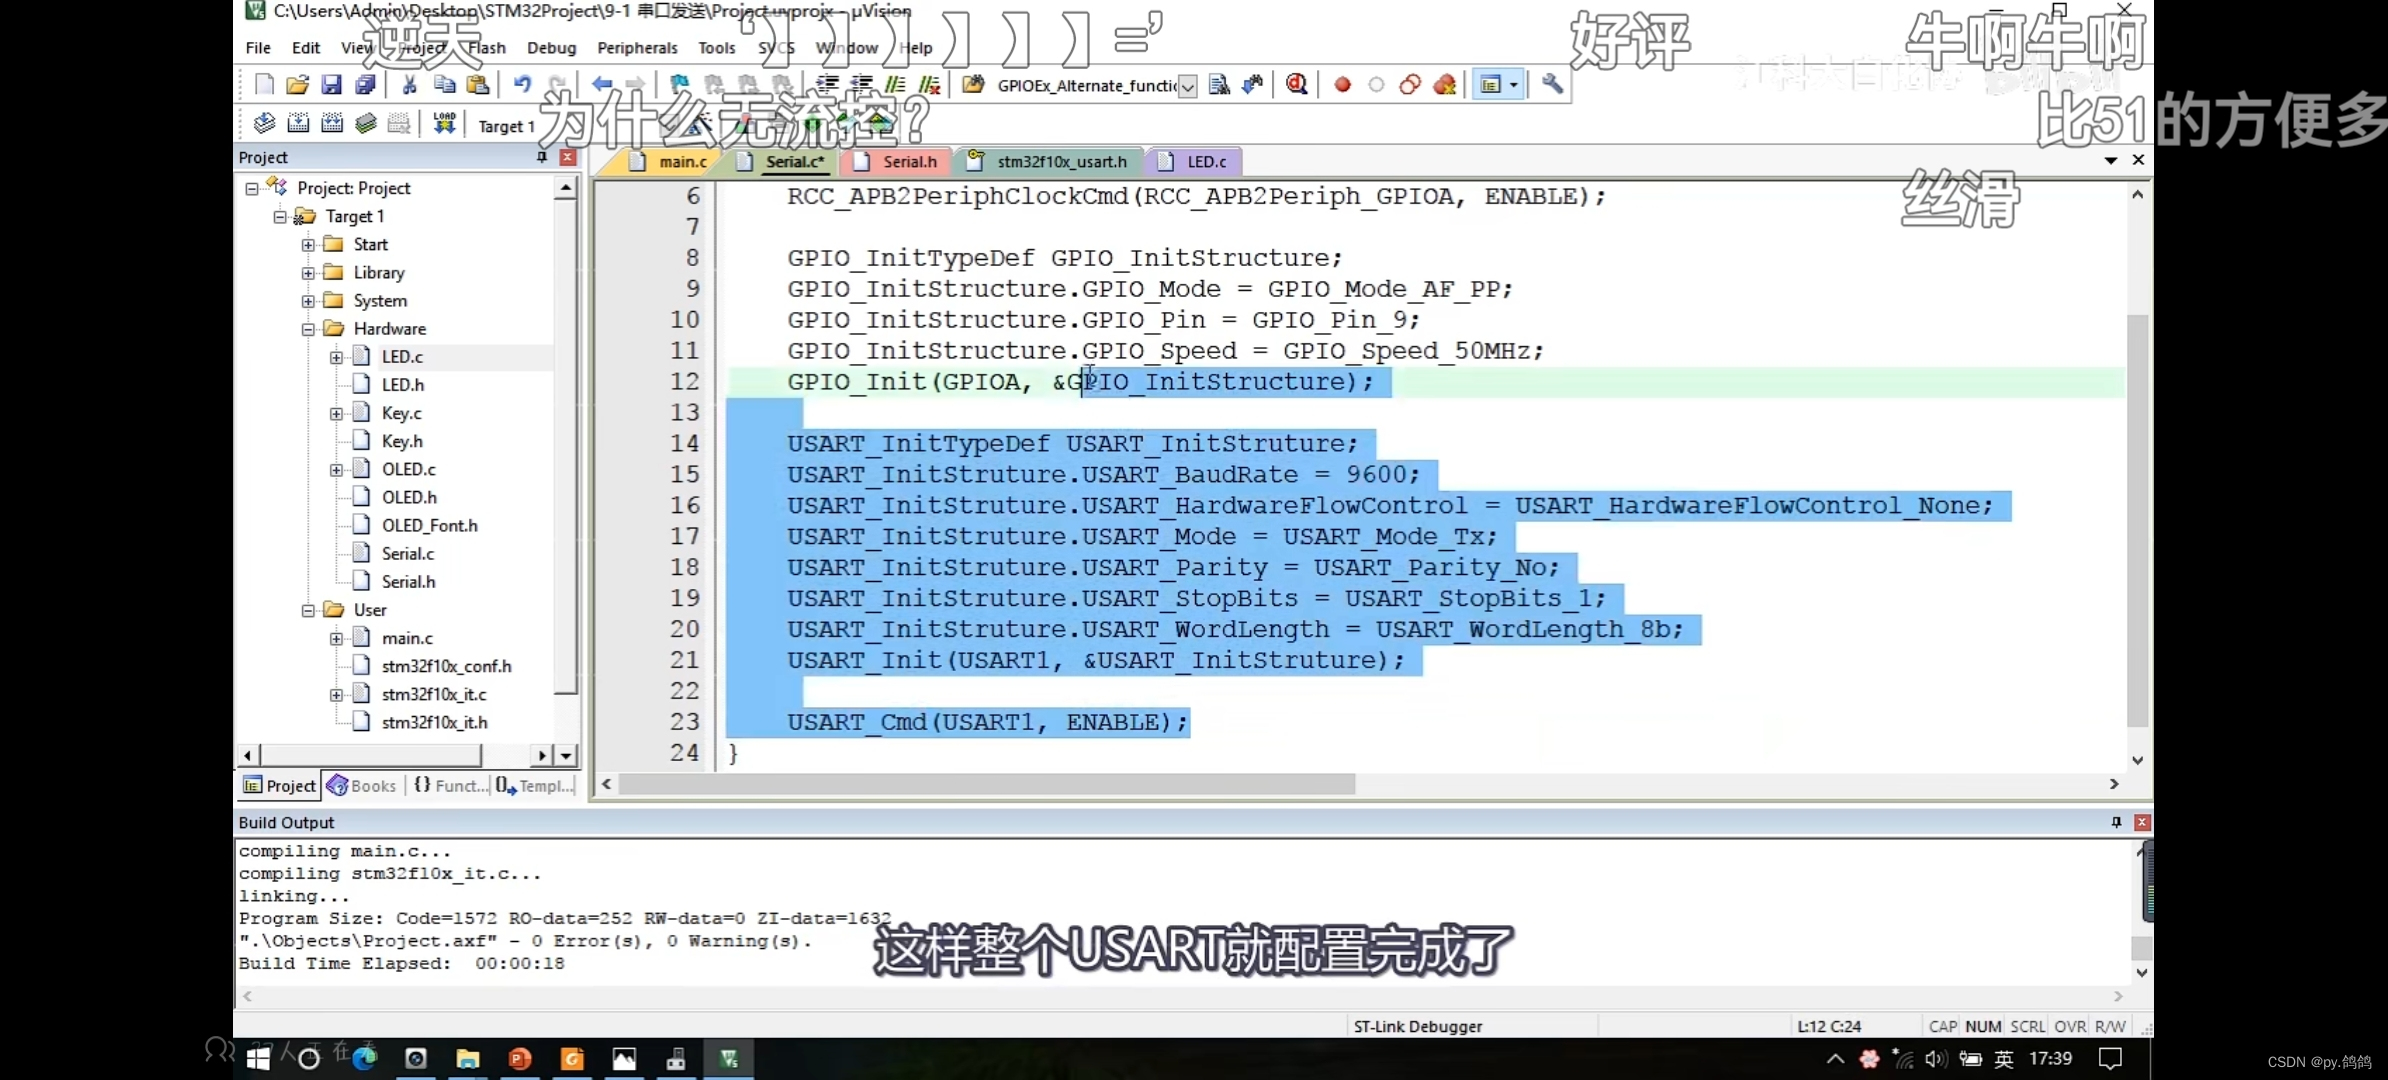Viewport: 2388px width, 1080px height.
Task: Copy the selected code
Action: 444,85
